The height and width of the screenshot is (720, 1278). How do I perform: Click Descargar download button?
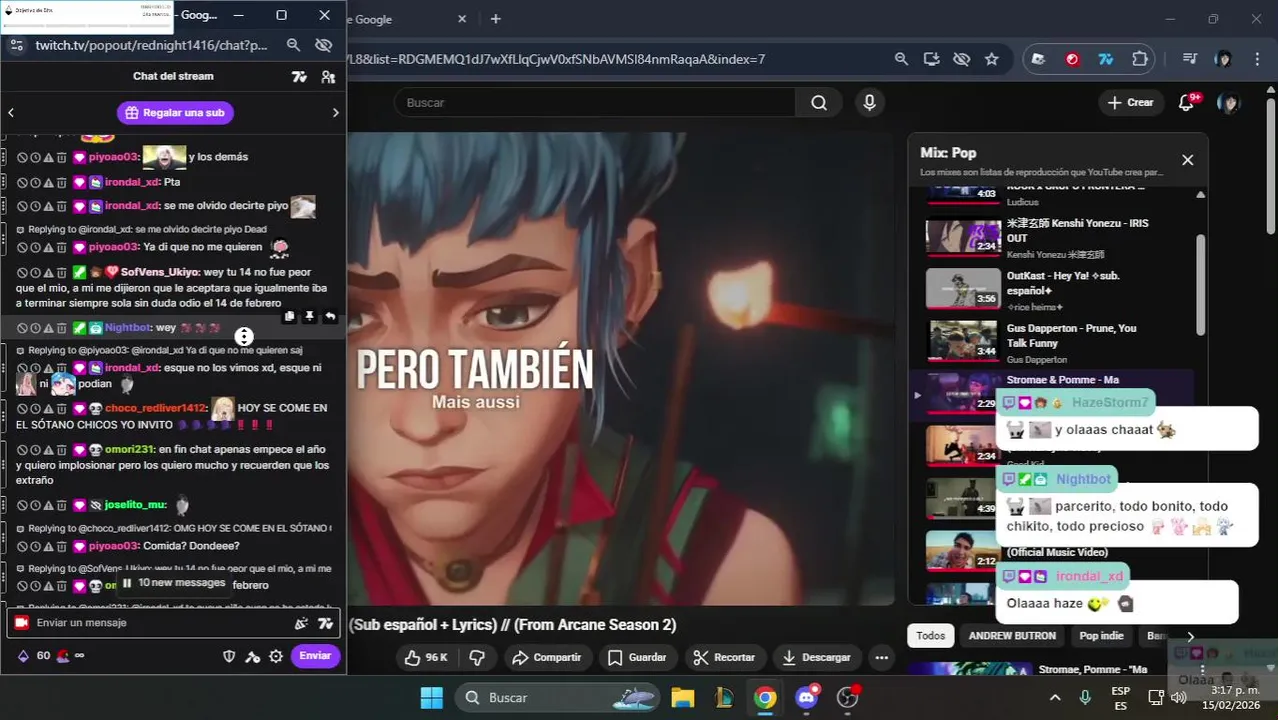coord(816,658)
